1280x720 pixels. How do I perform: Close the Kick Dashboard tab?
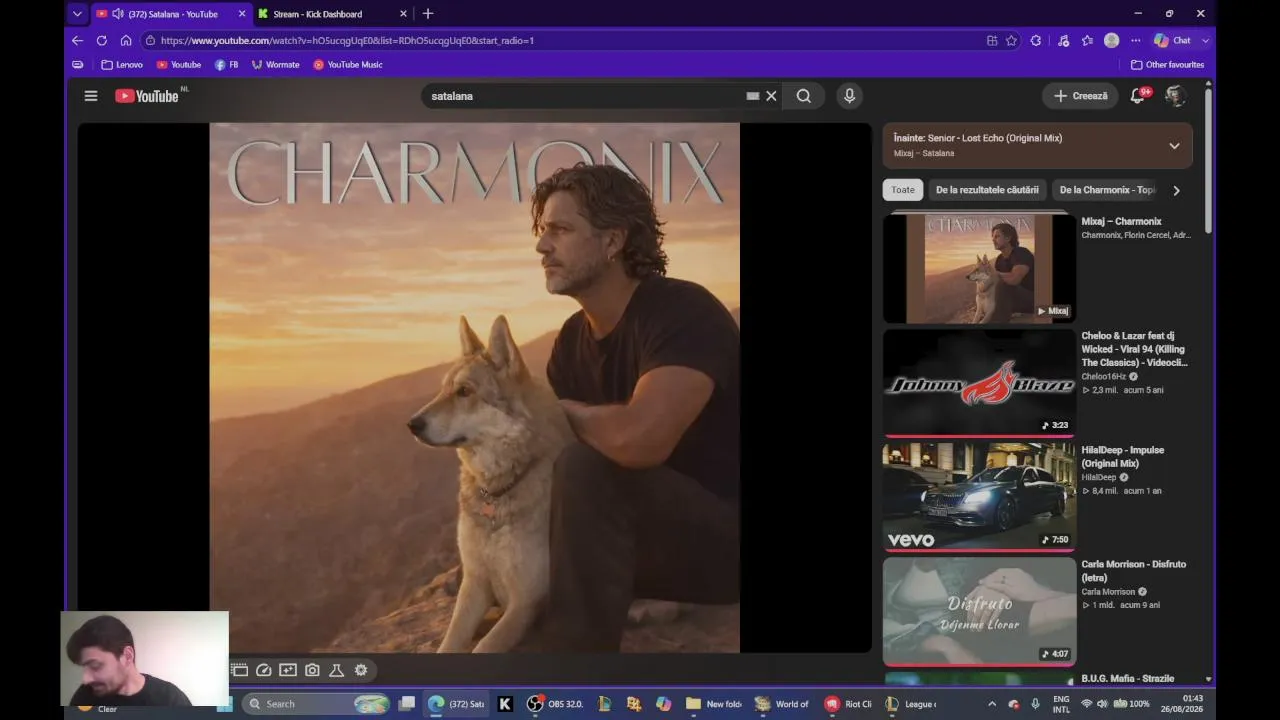click(x=403, y=14)
